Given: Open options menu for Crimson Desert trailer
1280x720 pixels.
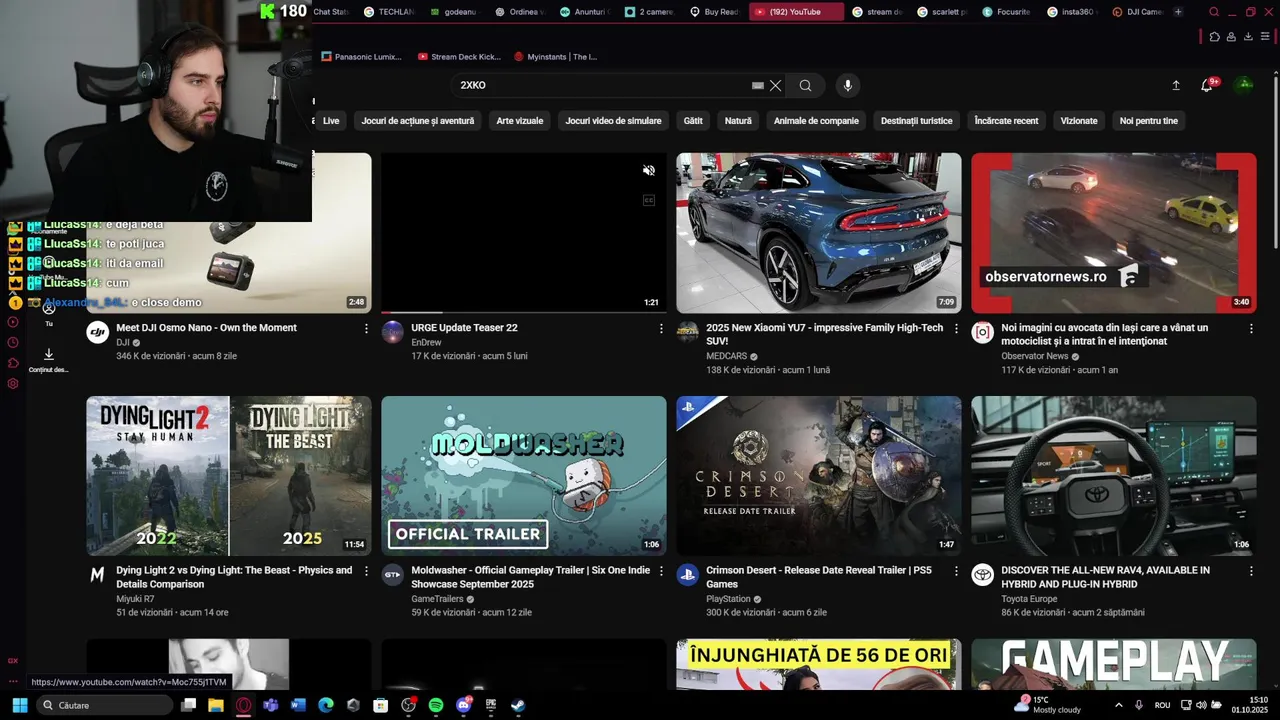Looking at the screenshot, I should coord(956,571).
